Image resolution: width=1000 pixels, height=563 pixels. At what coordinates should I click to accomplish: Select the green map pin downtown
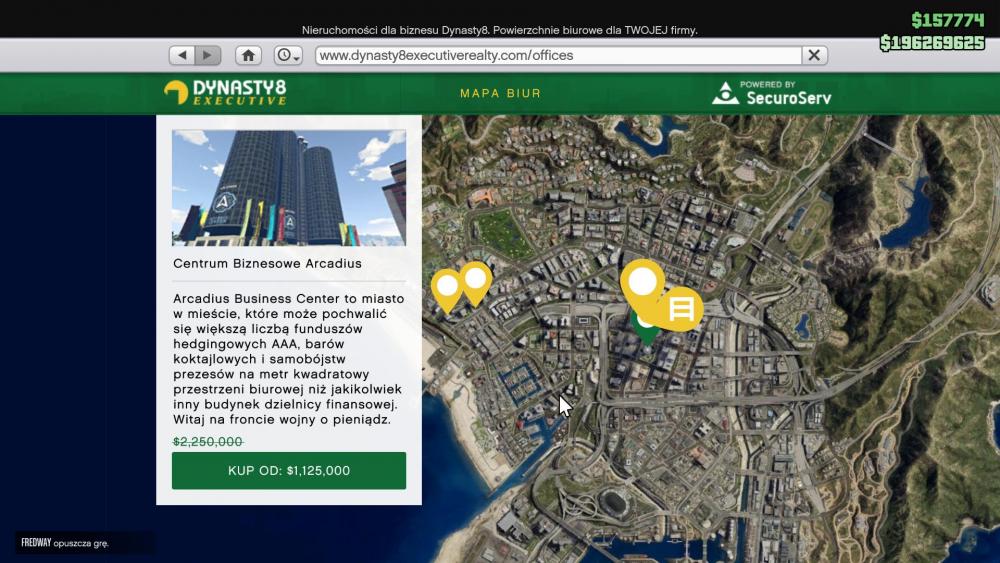[646, 333]
